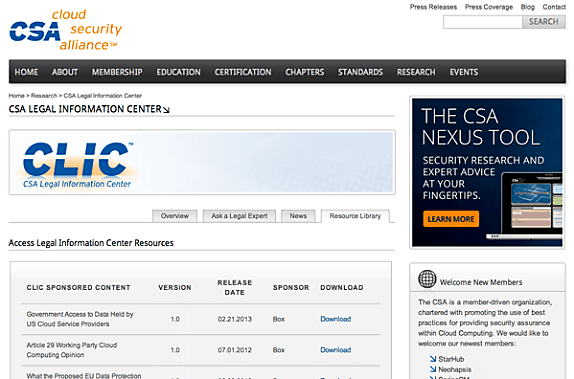Switch to the News tab

tap(298, 216)
